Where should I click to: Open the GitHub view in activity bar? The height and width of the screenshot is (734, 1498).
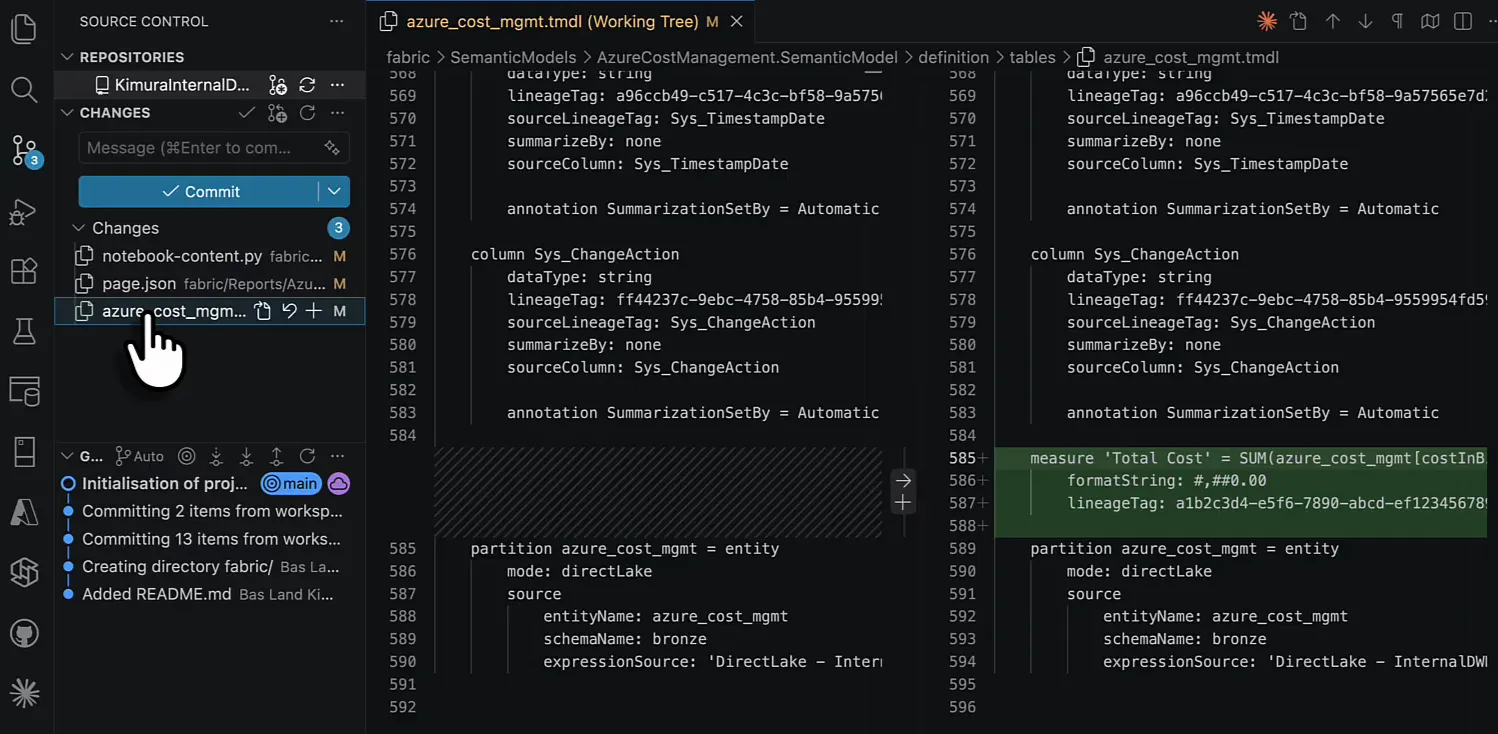pos(24,632)
